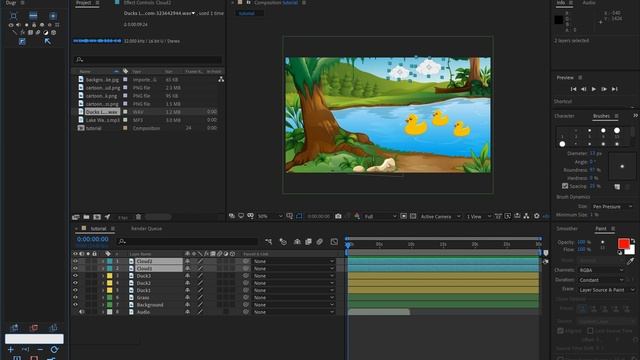The height and width of the screenshot is (360, 640).
Task: Step forward one frame in Preview panel
Action: (x=604, y=89)
